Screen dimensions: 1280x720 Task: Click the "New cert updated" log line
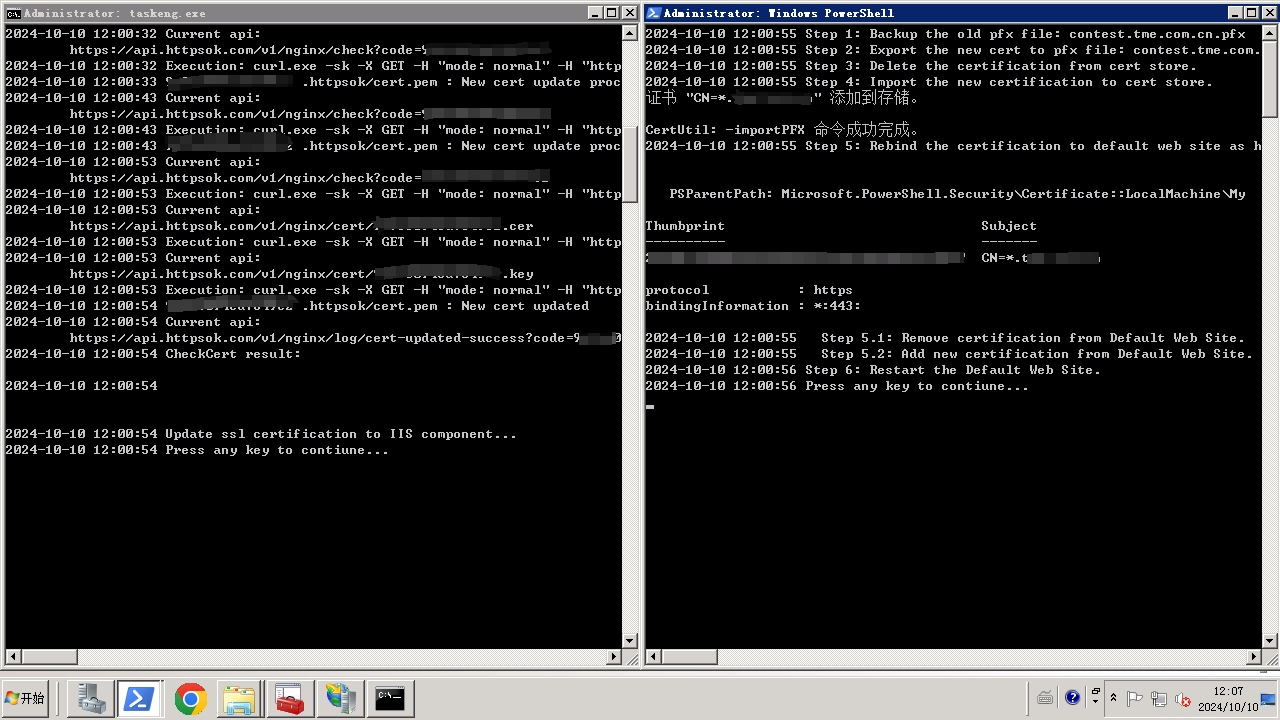297,306
